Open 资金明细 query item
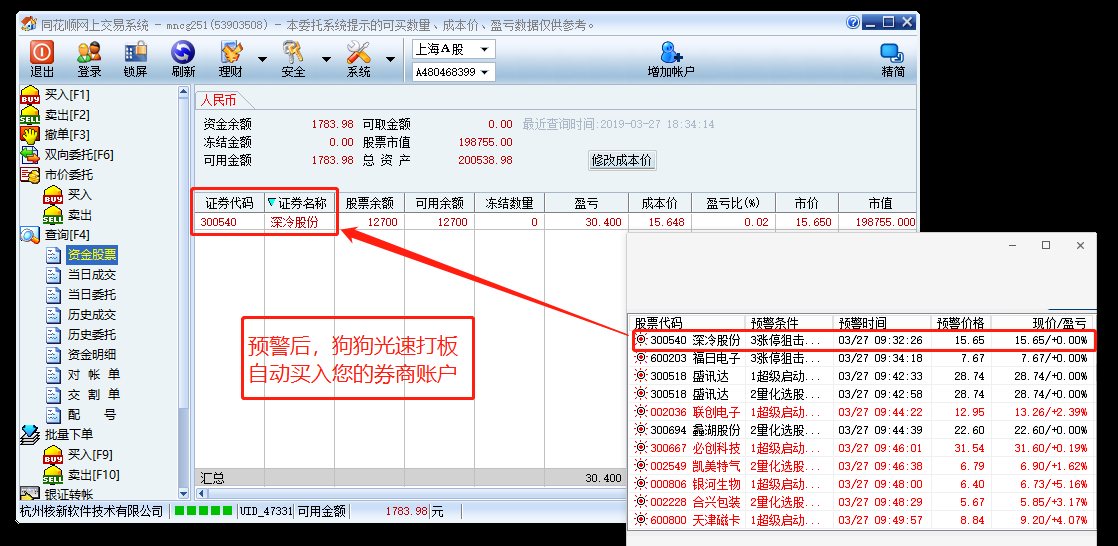The height and width of the screenshot is (546, 1118). point(91,354)
